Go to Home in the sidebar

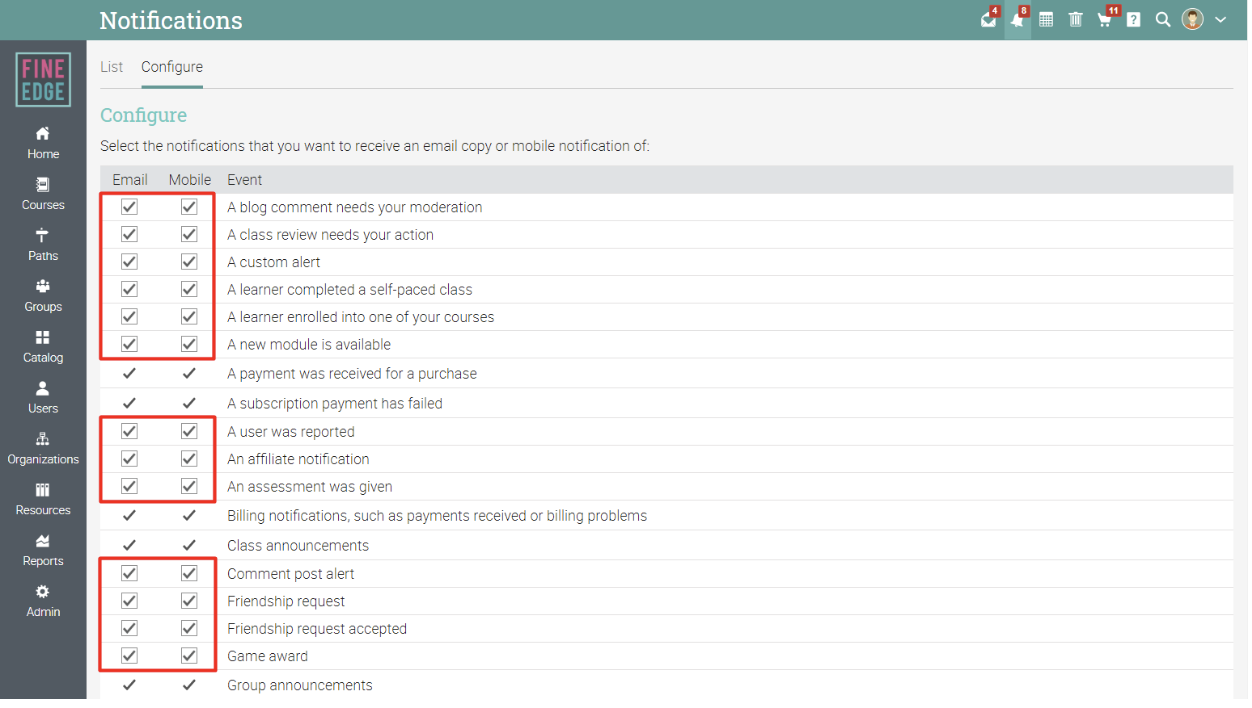point(43,143)
